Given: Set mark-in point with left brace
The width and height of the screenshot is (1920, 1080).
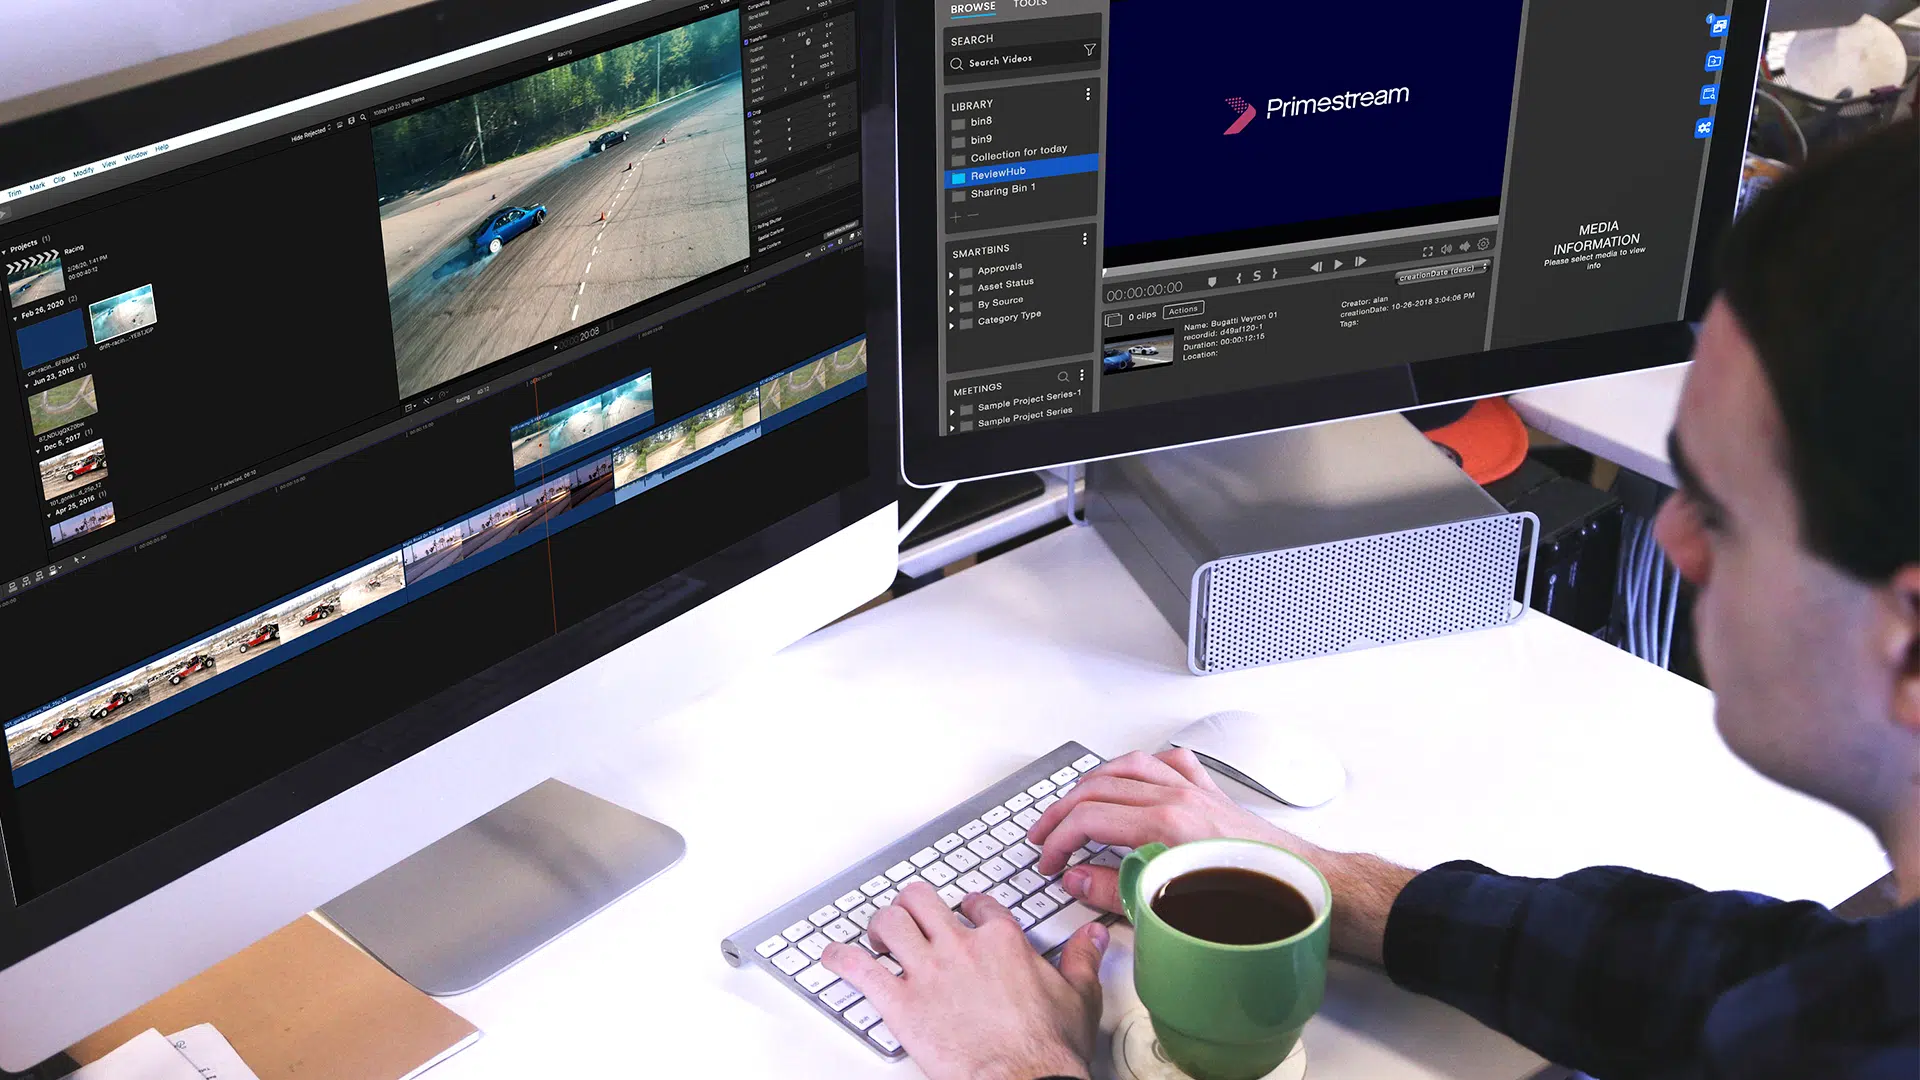Looking at the screenshot, I should pos(1238,278).
